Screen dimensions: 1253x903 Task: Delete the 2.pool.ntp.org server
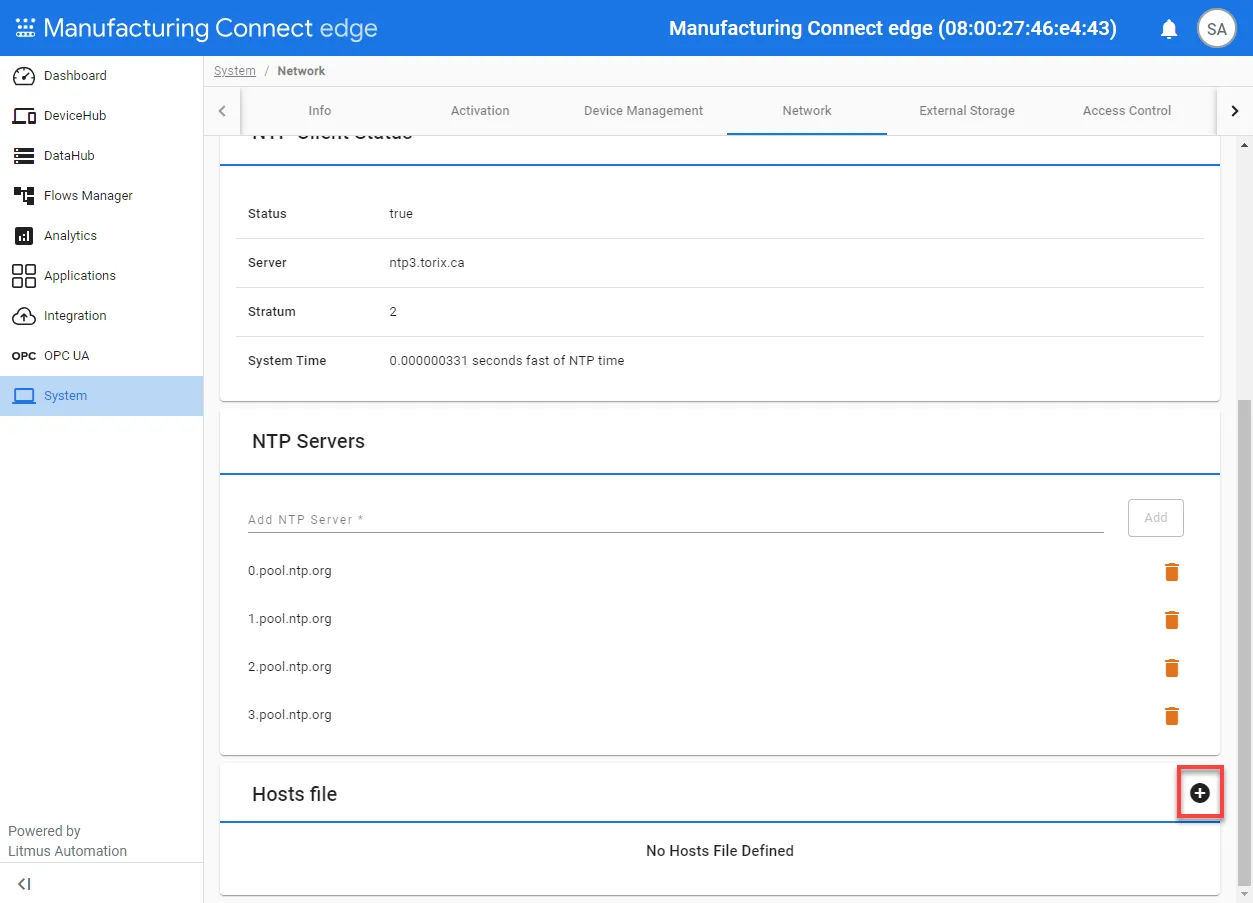pyautogui.click(x=1172, y=668)
